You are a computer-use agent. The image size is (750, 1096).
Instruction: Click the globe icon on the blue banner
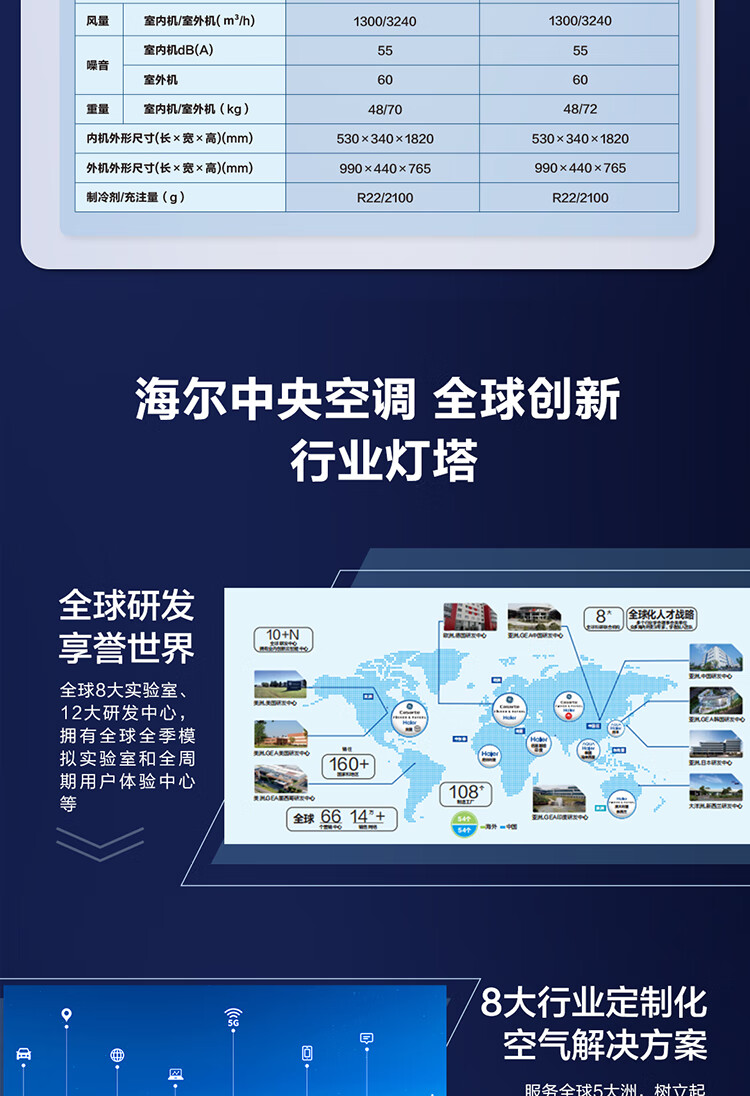pos(117,1055)
